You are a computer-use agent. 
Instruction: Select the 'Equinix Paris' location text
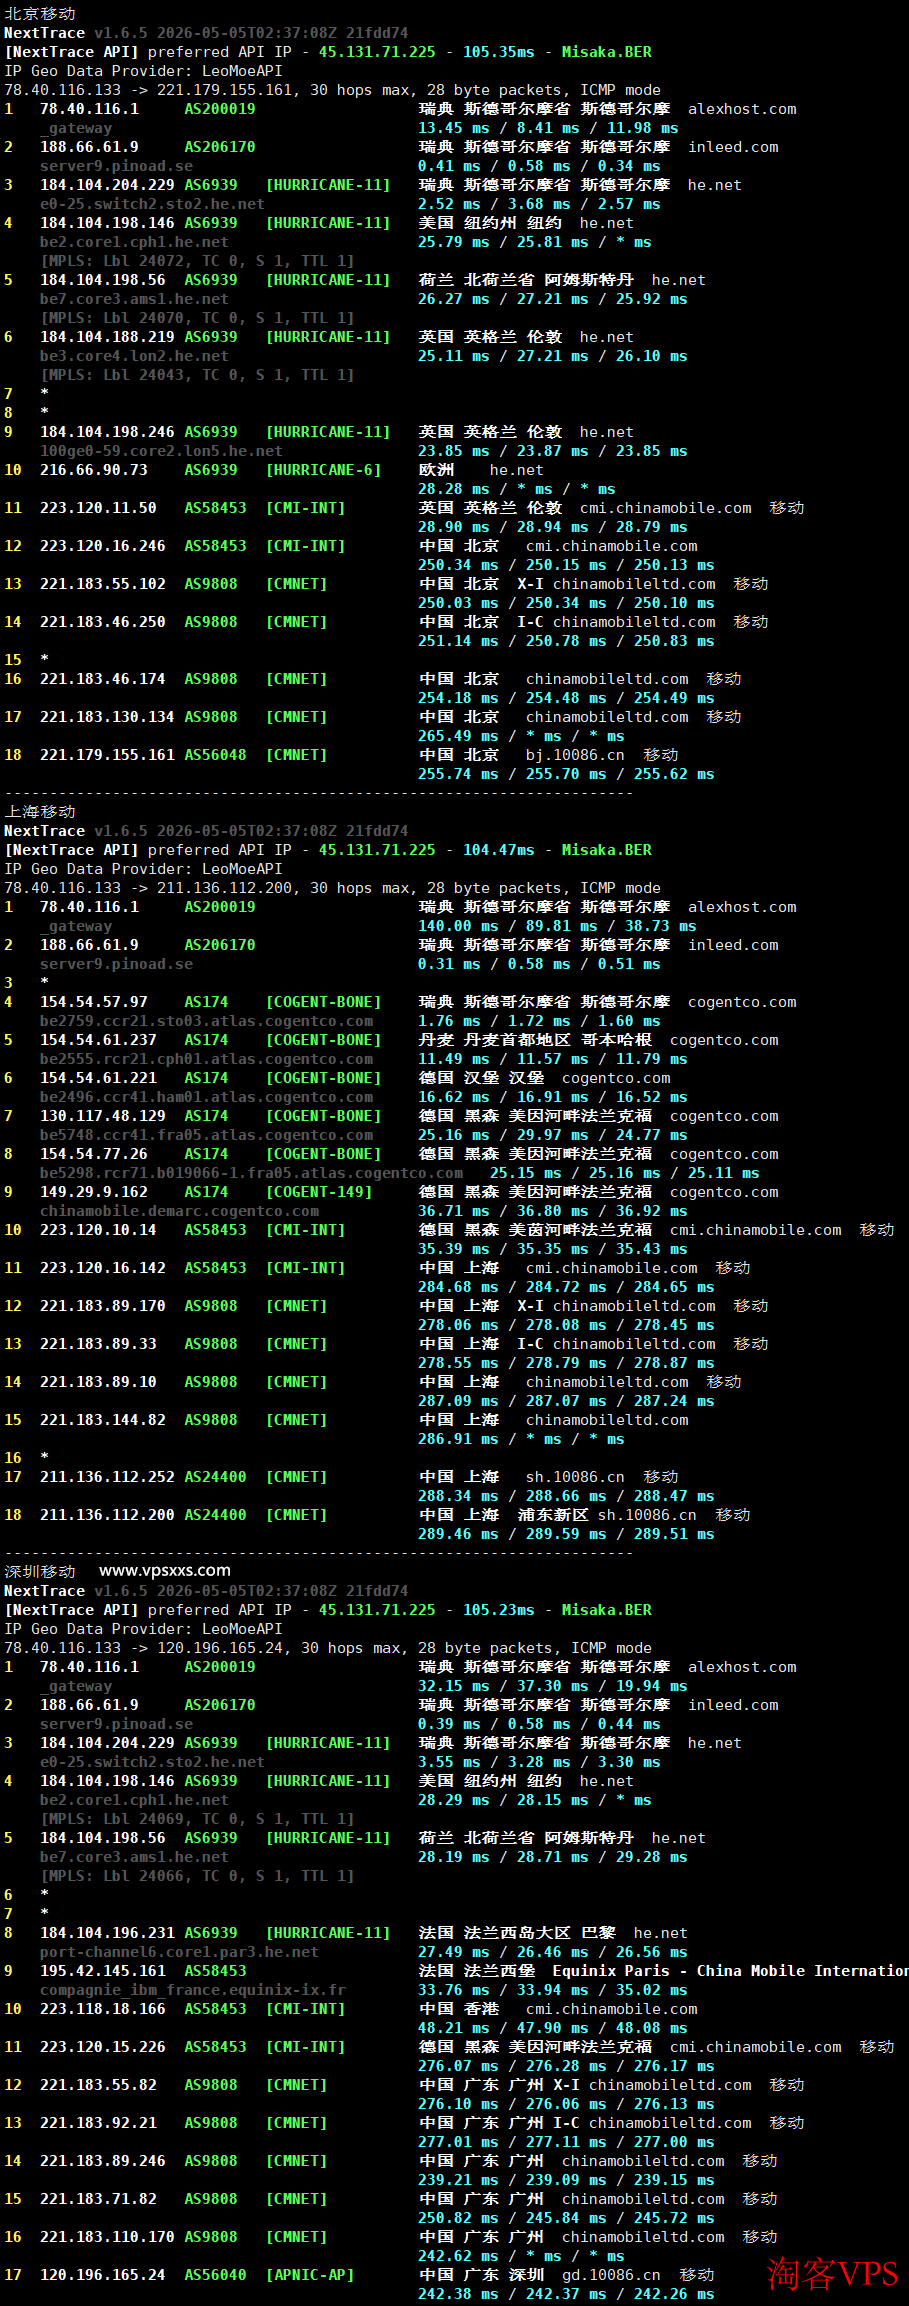[611, 1971]
